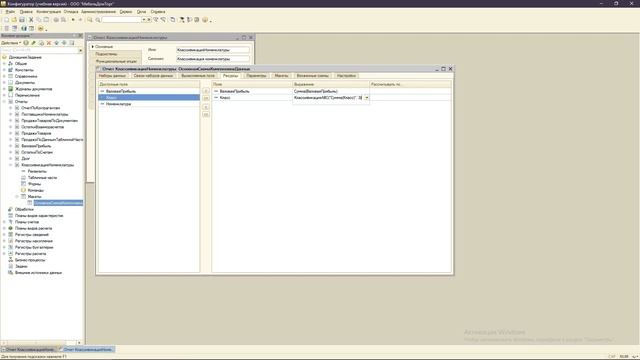
Task: Switch to the Вложенные схемы tab
Action: coord(312,76)
